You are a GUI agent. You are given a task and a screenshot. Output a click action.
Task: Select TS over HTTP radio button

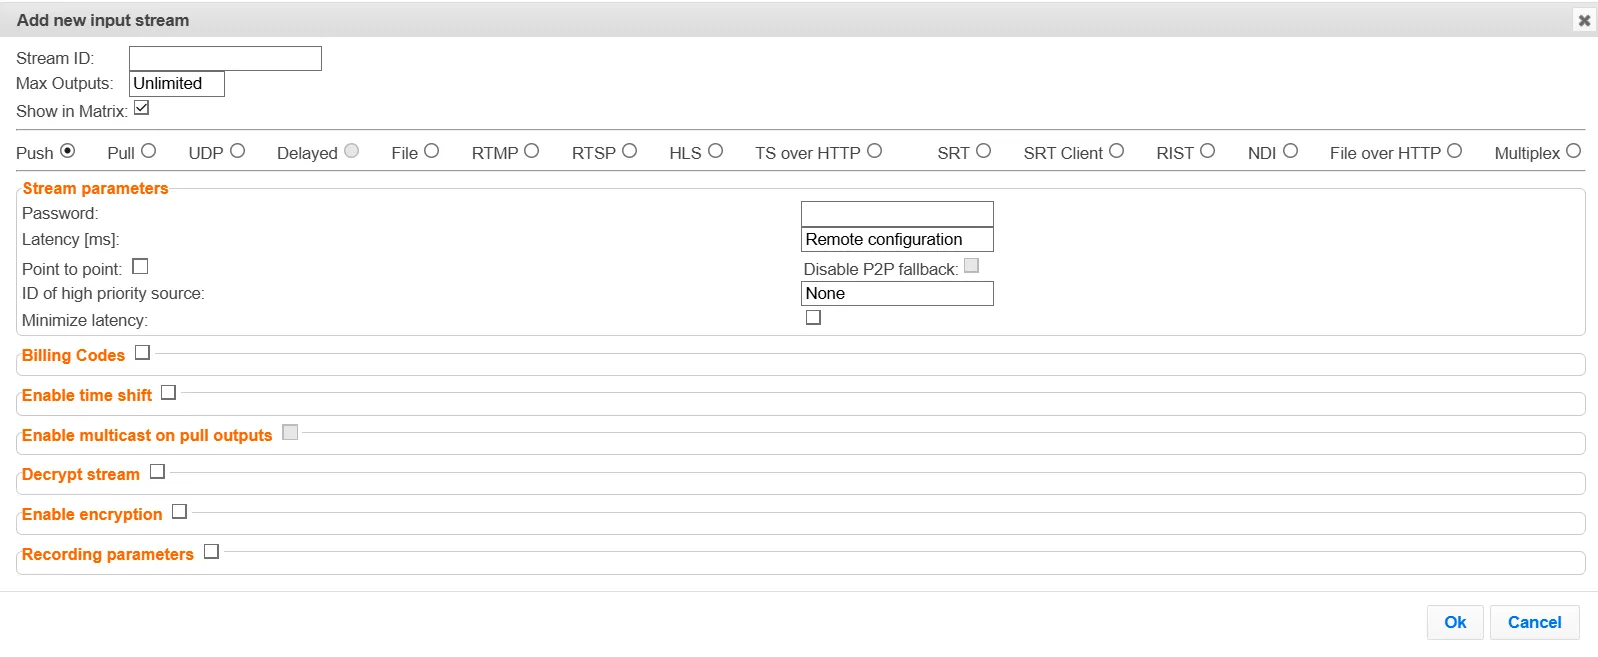(875, 151)
